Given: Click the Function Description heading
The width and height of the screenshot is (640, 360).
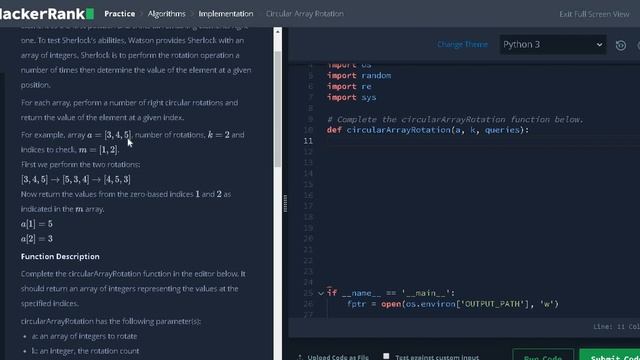Looking at the screenshot, I should coord(60,256).
